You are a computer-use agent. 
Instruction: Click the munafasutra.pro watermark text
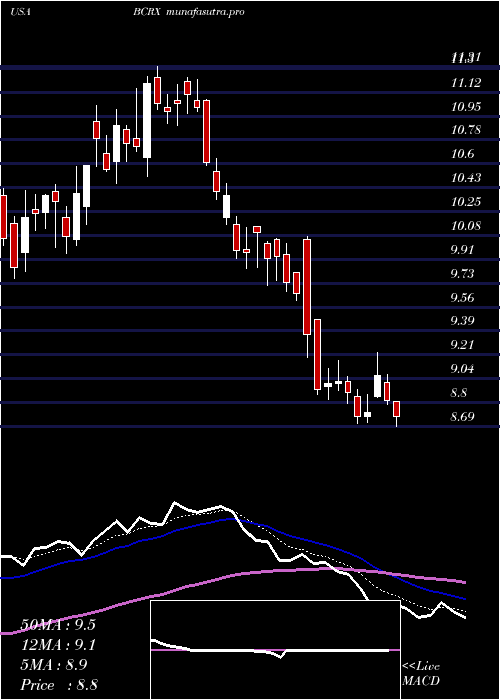pos(205,13)
